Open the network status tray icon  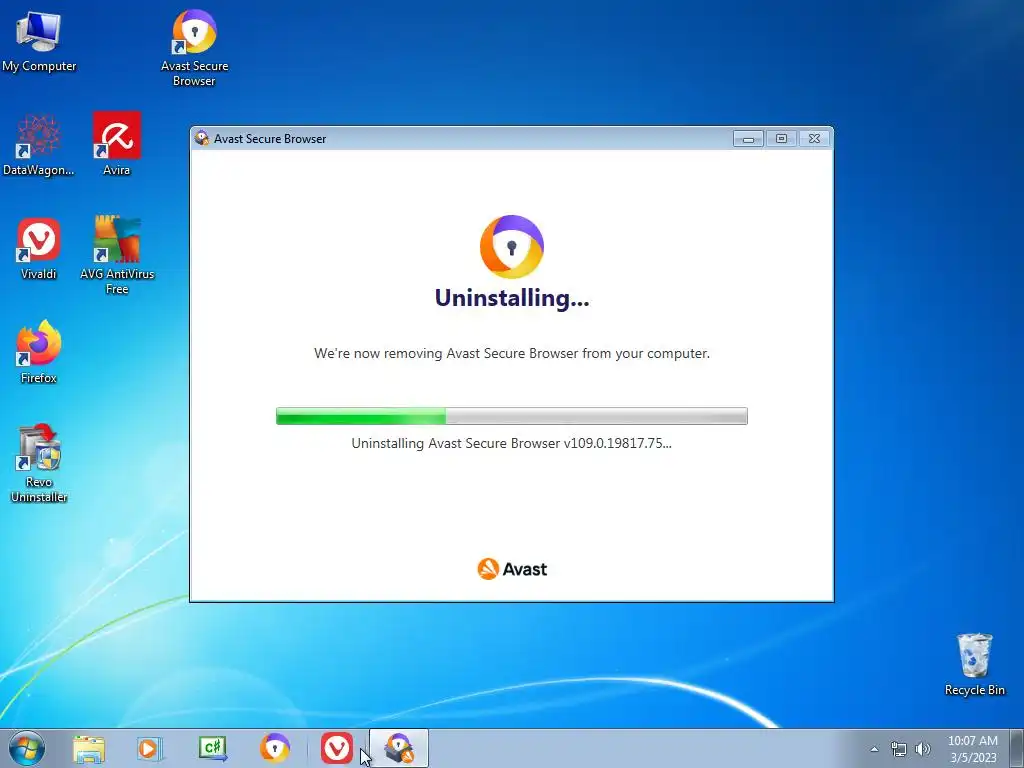[899, 749]
